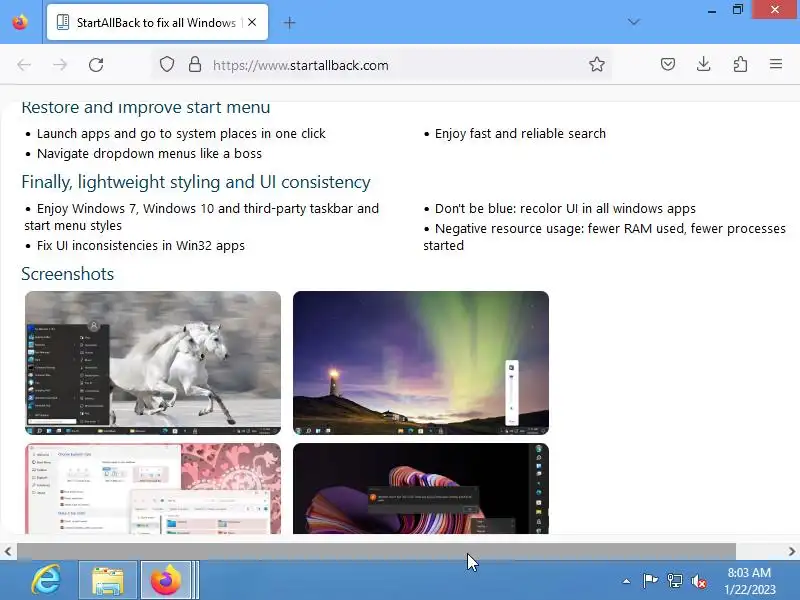This screenshot has width=800, height=600.
Task: Go back to the previous page
Action: (x=24, y=65)
